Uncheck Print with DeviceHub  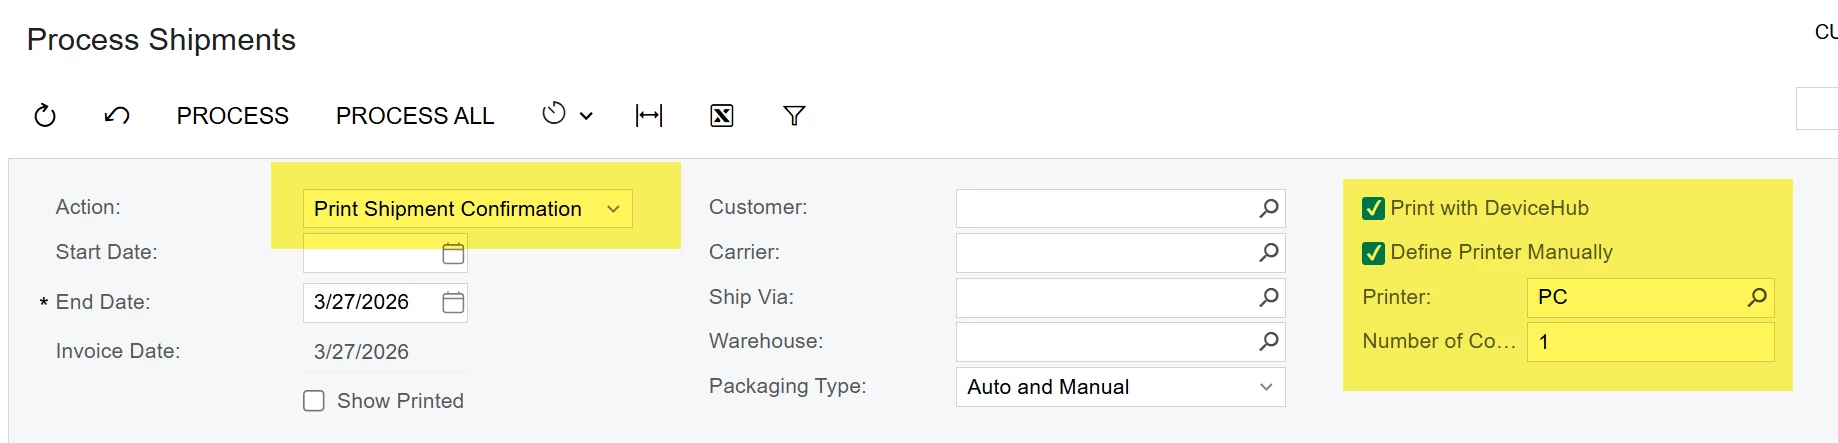click(1373, 209)
